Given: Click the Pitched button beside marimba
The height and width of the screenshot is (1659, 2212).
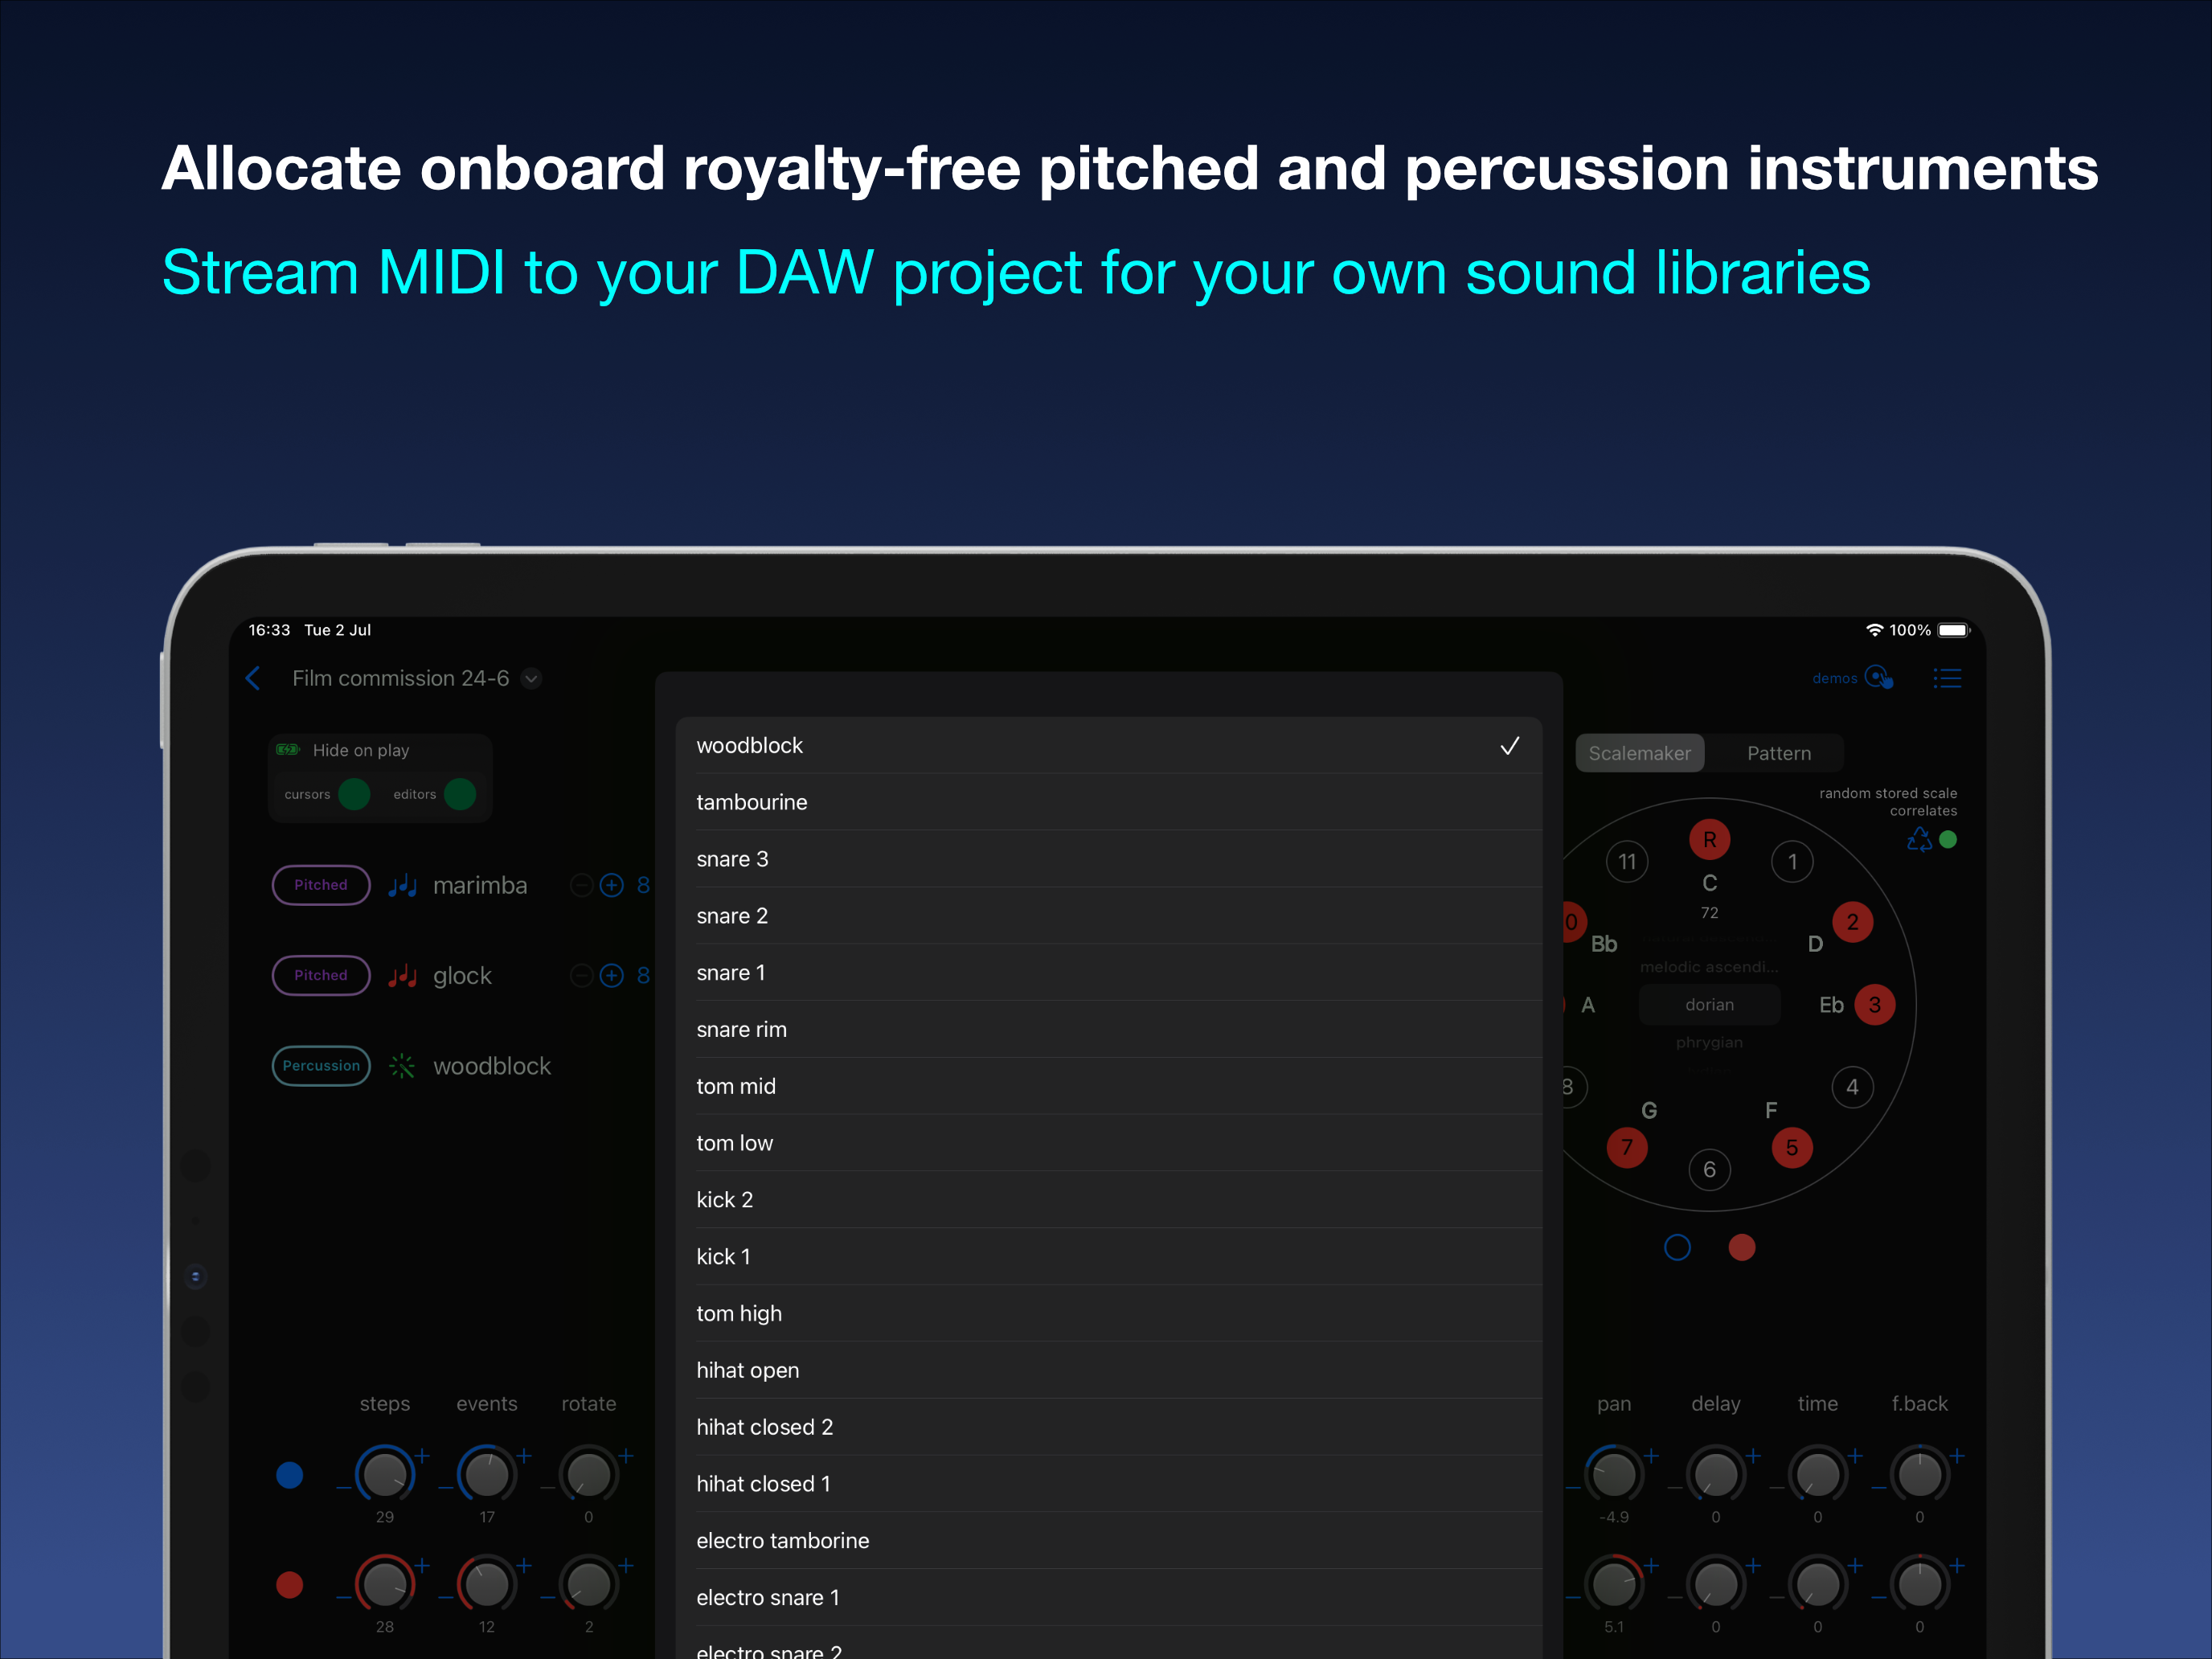Looking at the screenshot, I should [321, 885].
